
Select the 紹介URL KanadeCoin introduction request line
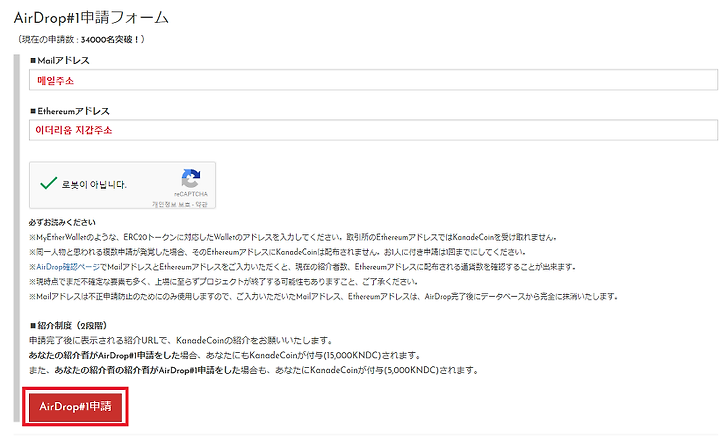[x=181, y=340]
